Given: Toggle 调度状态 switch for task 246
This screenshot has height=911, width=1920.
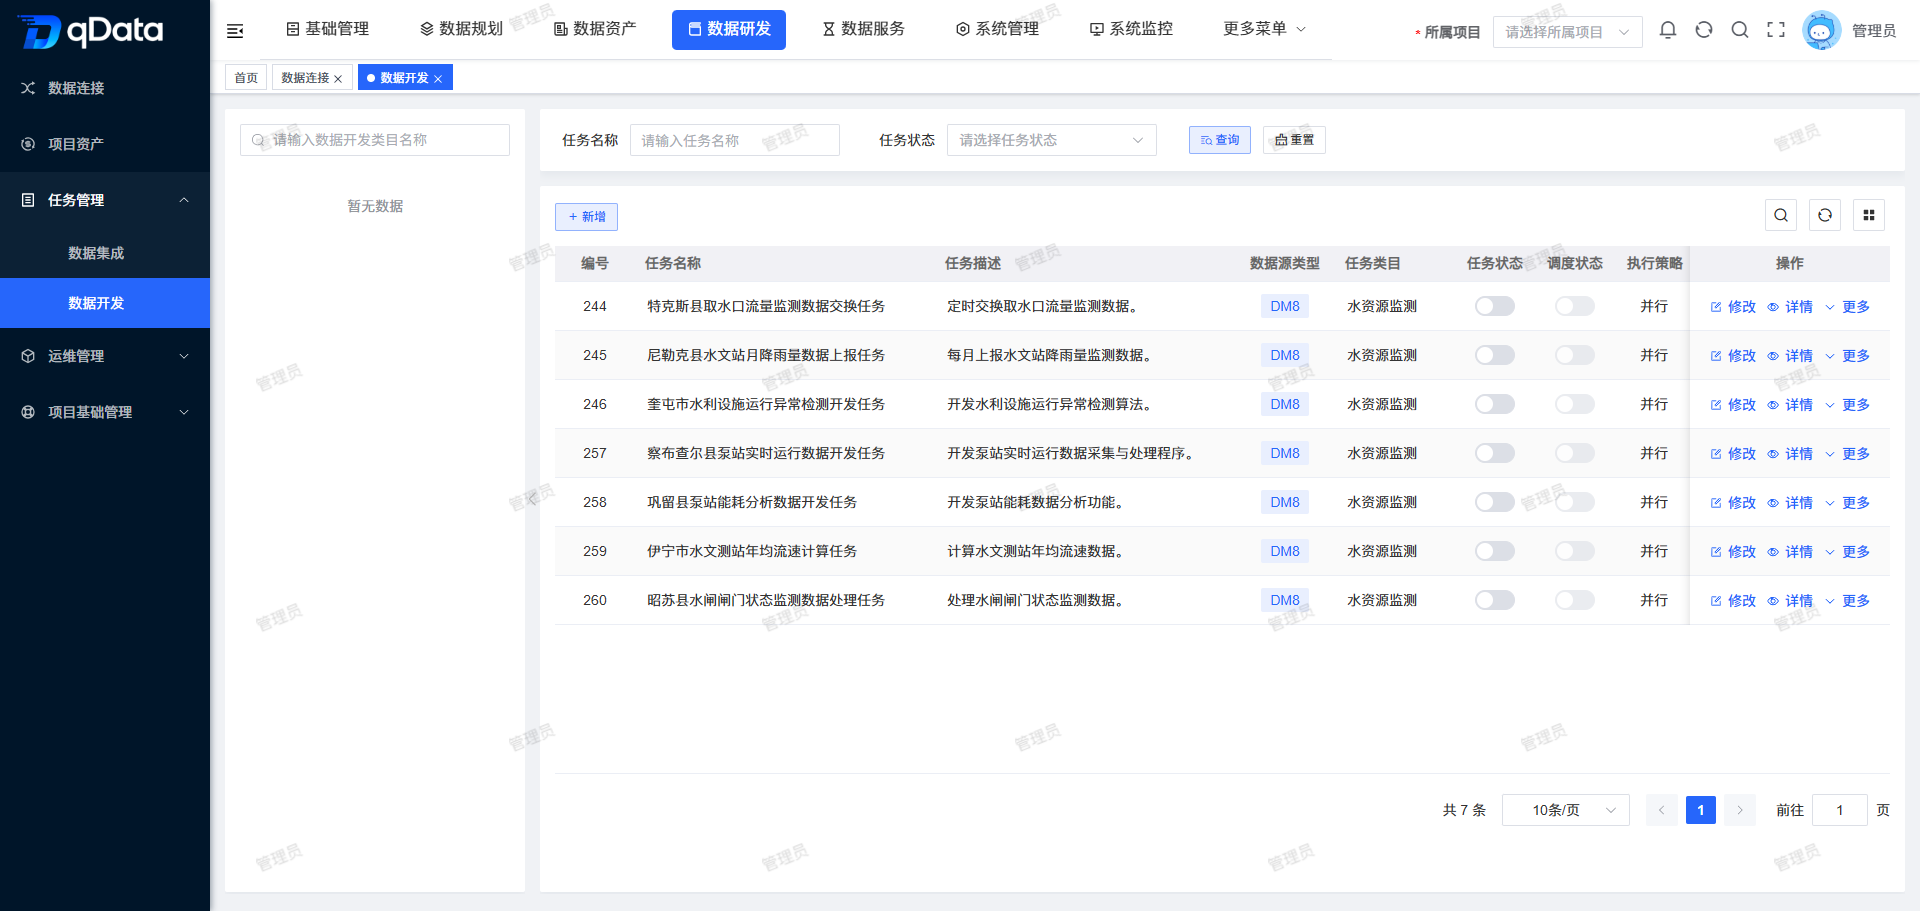Looking at the screenshot, I should coord(1575,404).
